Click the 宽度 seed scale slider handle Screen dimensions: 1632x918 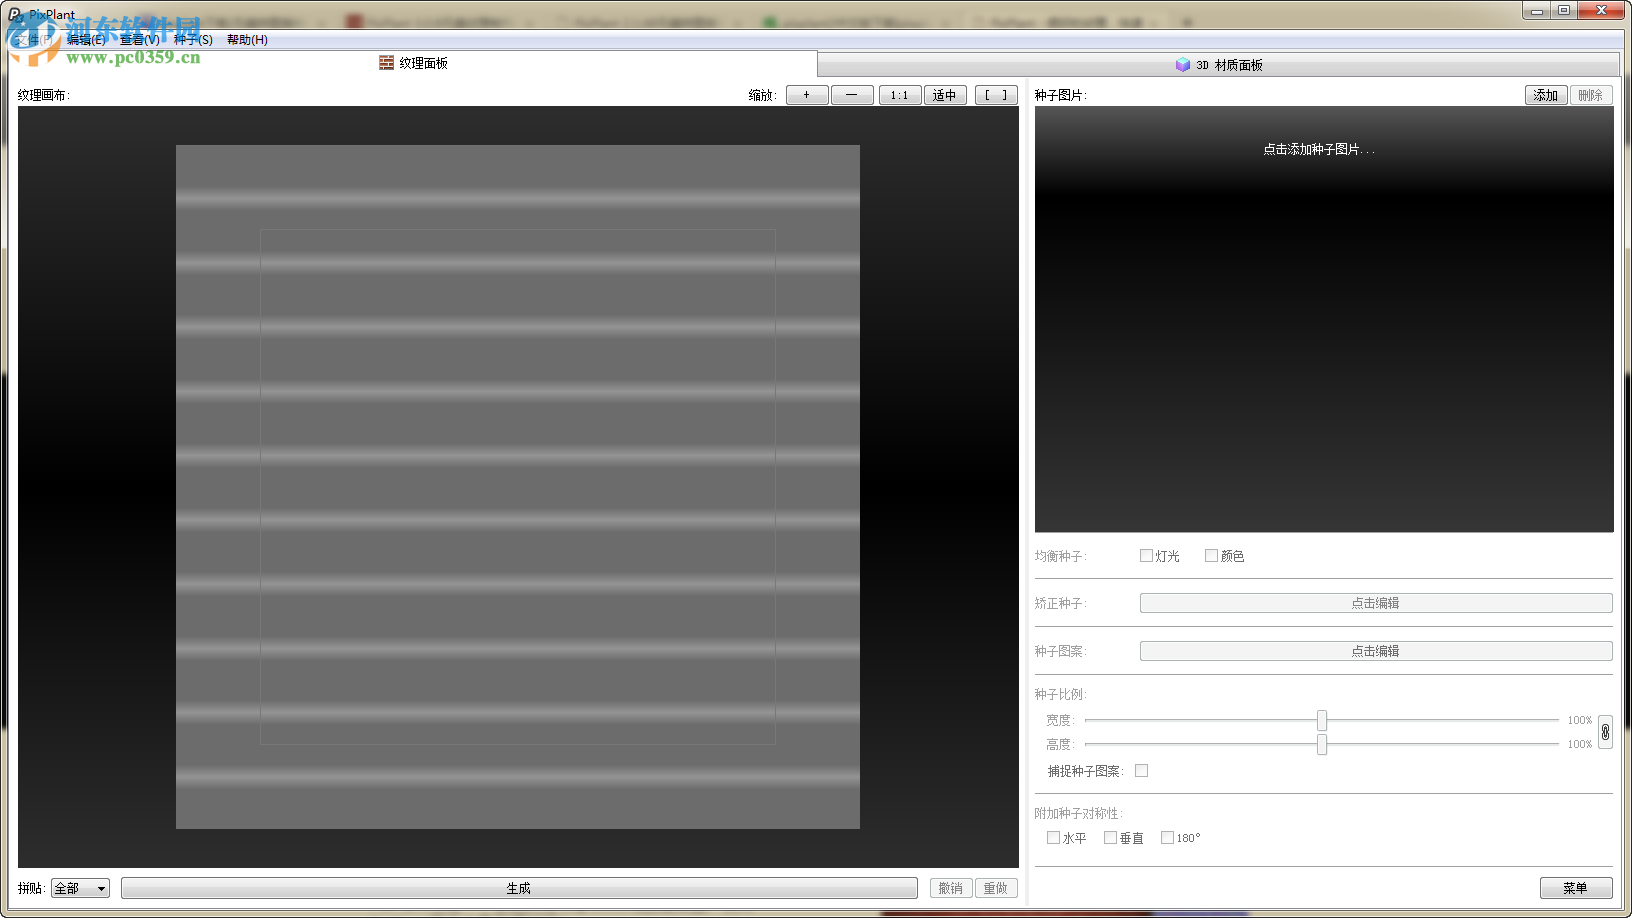1322,720
